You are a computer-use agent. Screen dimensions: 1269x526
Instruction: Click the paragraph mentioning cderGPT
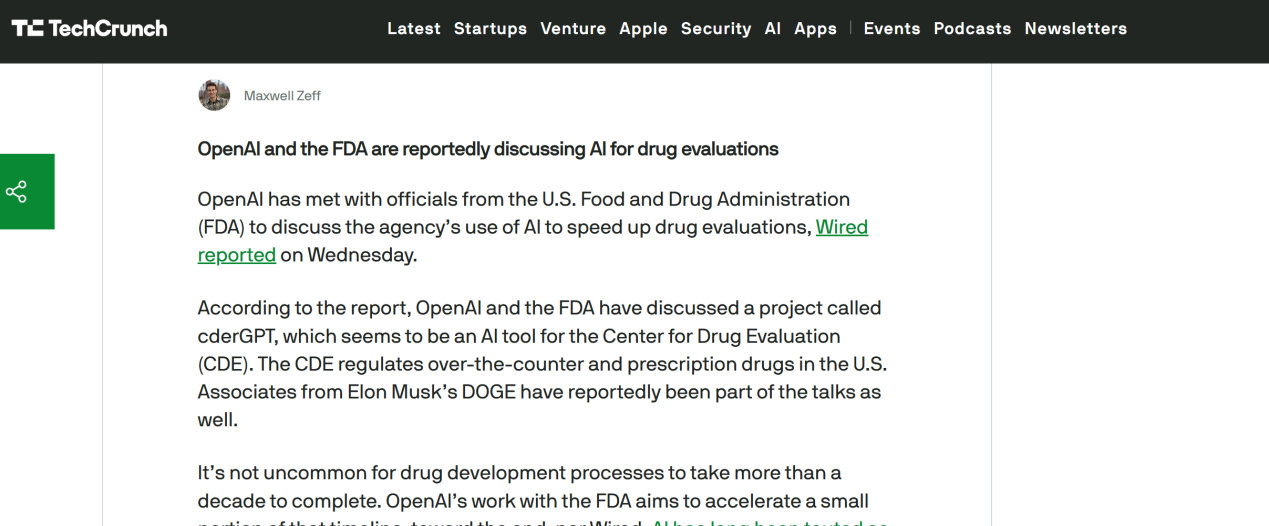[540, 363]
